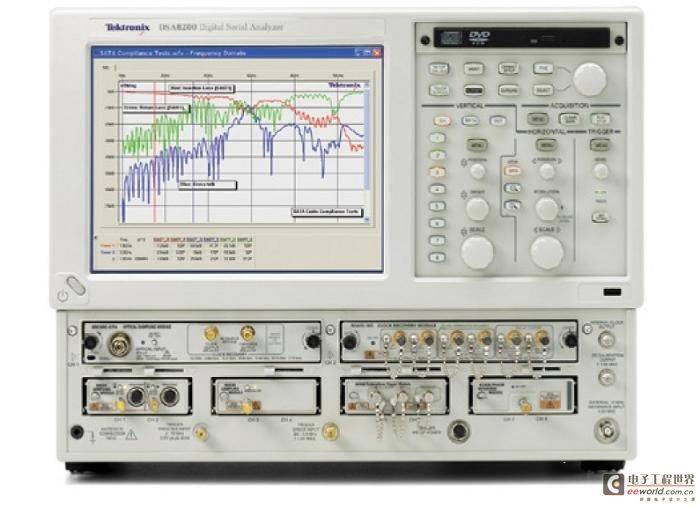Open the HORIZONTAL section MENU button

point(546,145)
